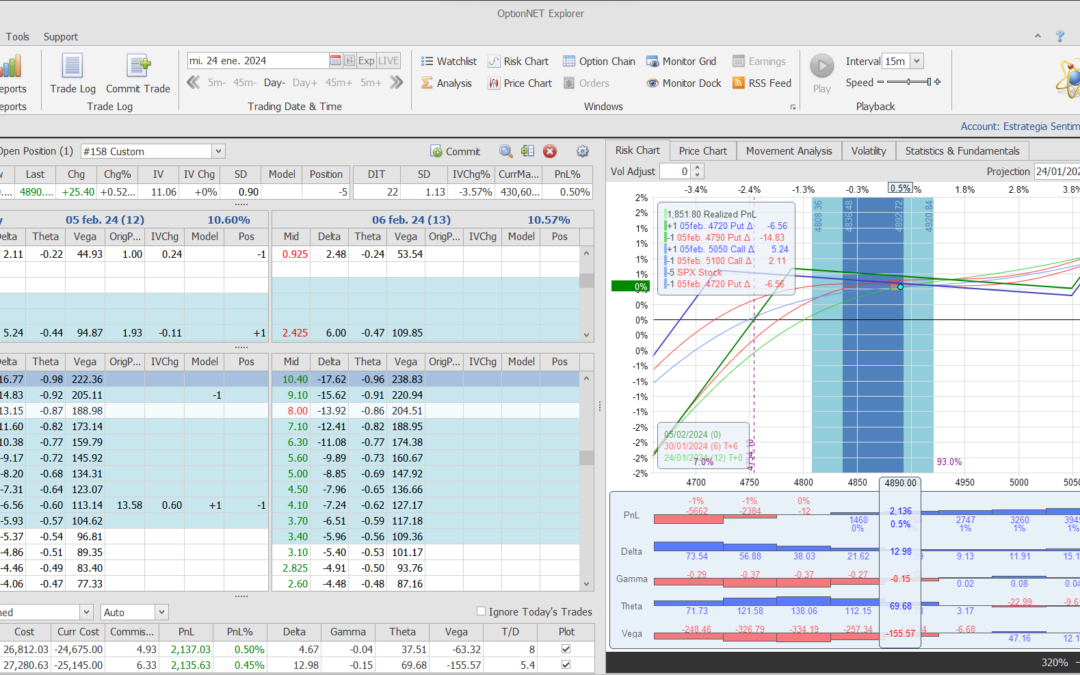1080x675 pixels.
Task: Expand the #158 Custom position dropdown
Action: 218,151
